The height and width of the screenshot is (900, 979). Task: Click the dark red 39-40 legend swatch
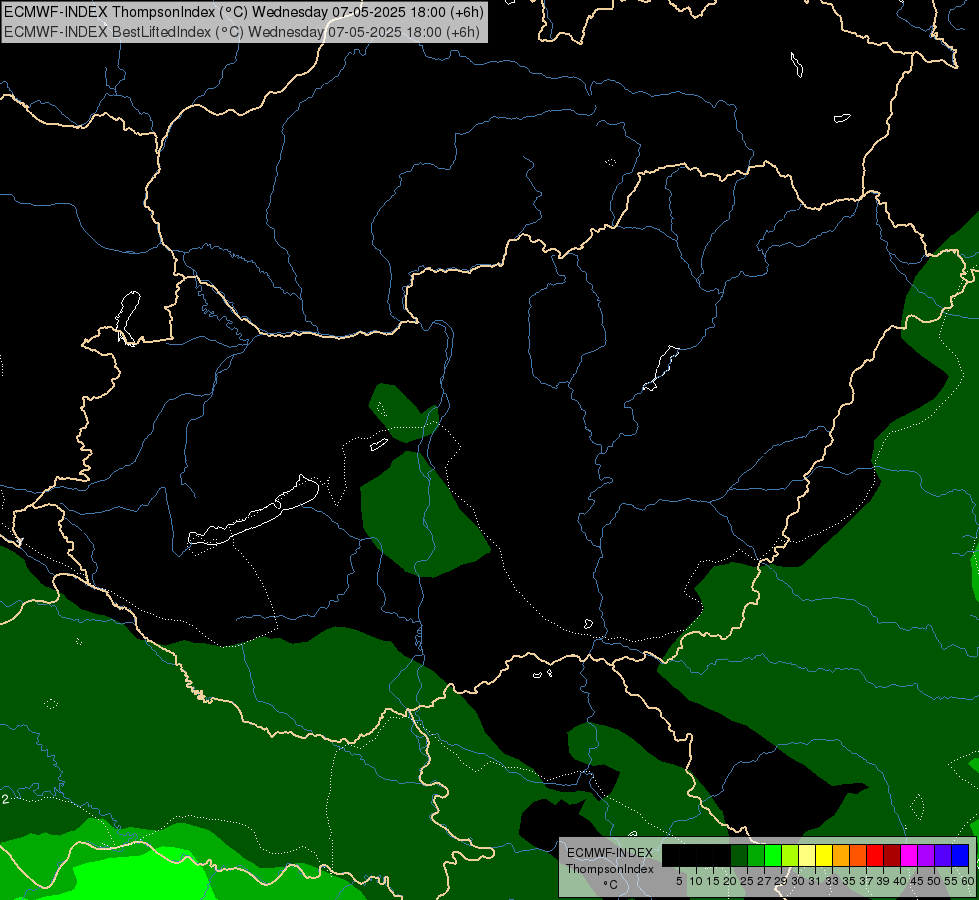(892, 855)
